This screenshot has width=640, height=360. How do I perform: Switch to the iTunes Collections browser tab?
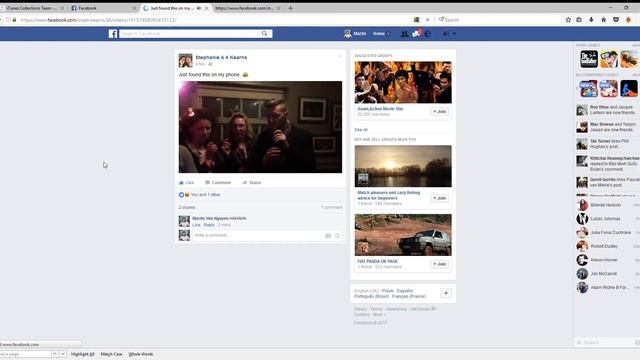(32, 8)
